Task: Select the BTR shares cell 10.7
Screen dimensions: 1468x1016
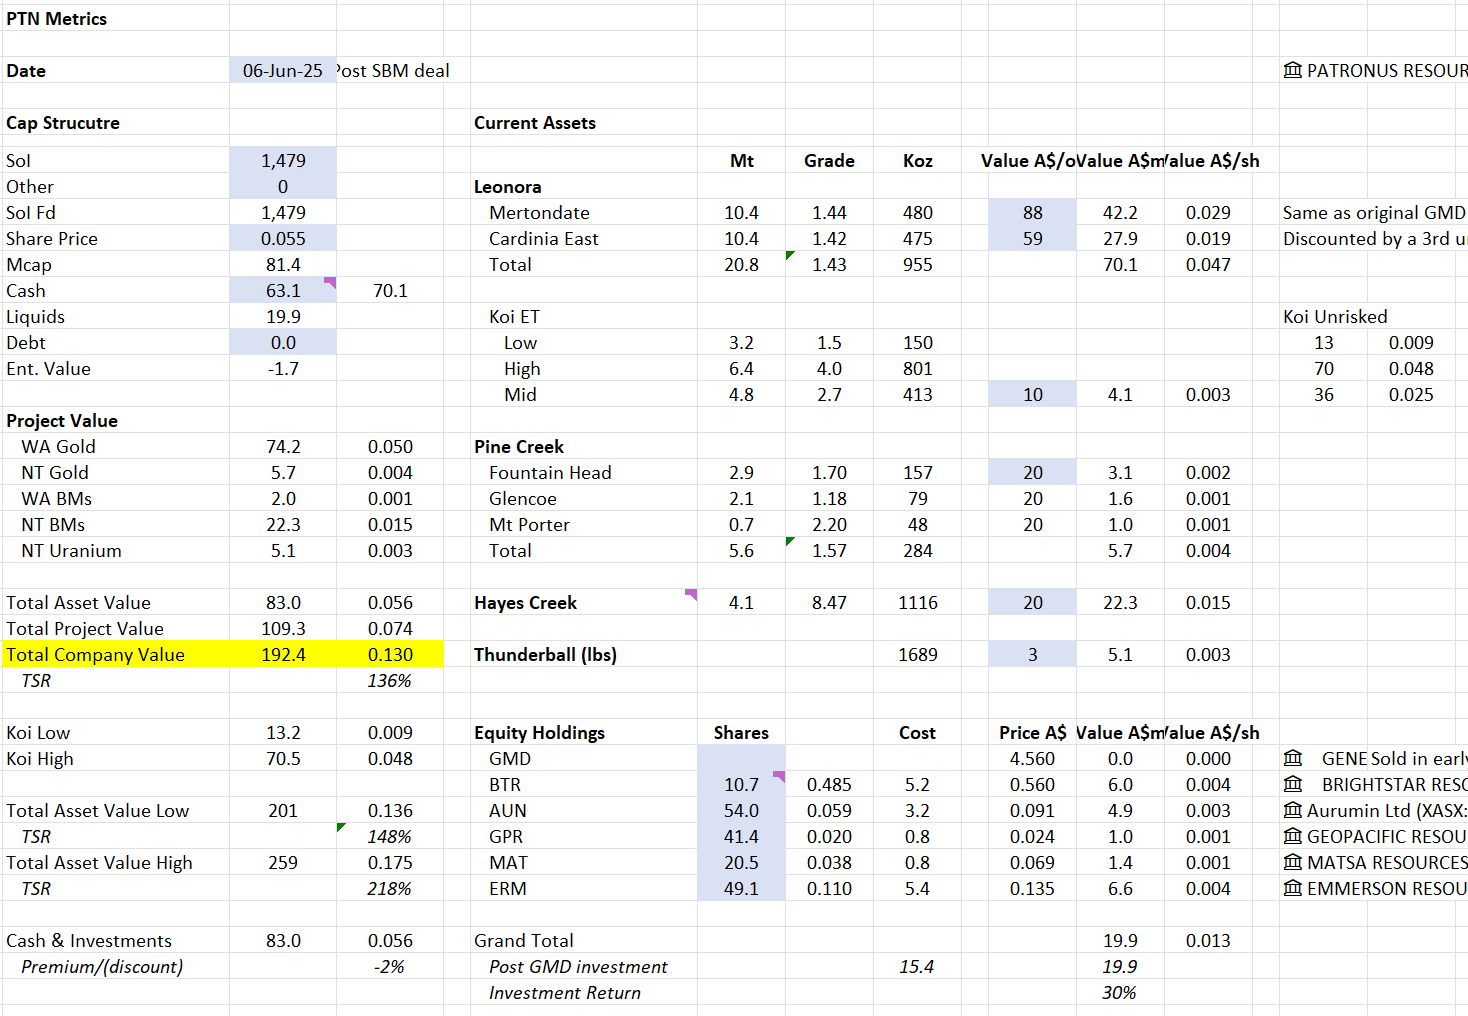Action: click(x=741, y=784)
